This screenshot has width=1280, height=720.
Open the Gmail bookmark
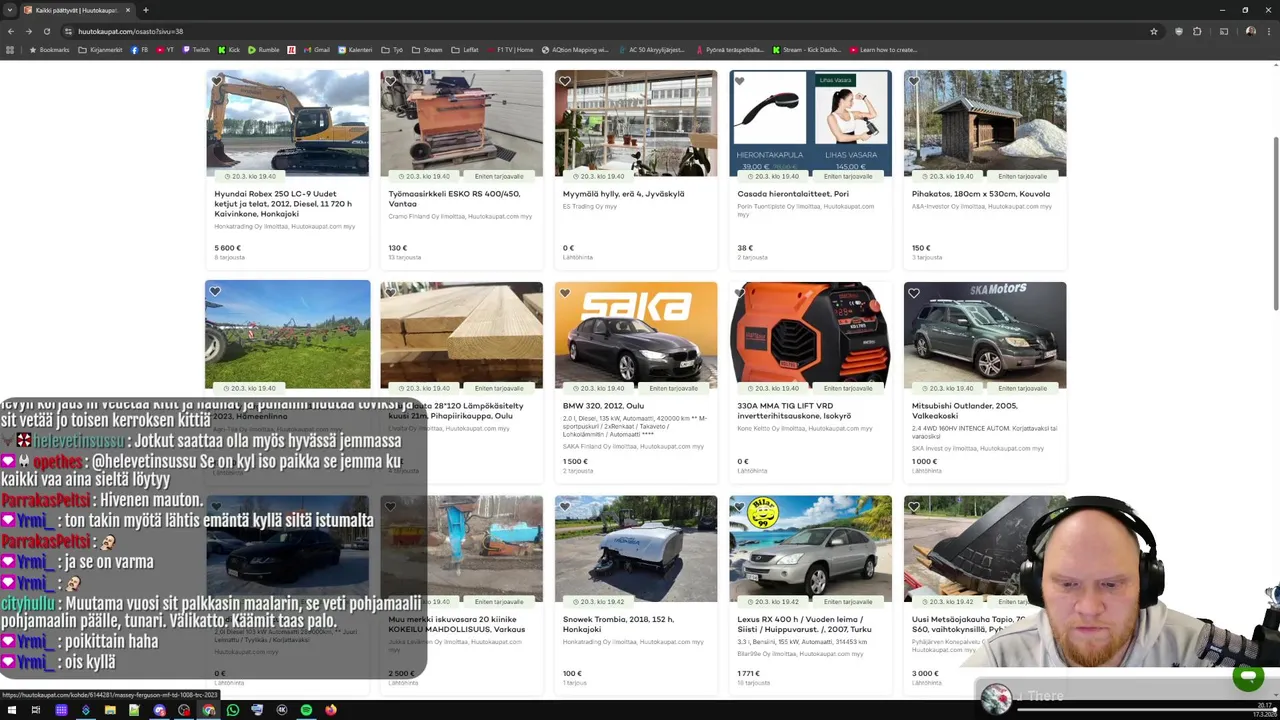pos(316,49)
